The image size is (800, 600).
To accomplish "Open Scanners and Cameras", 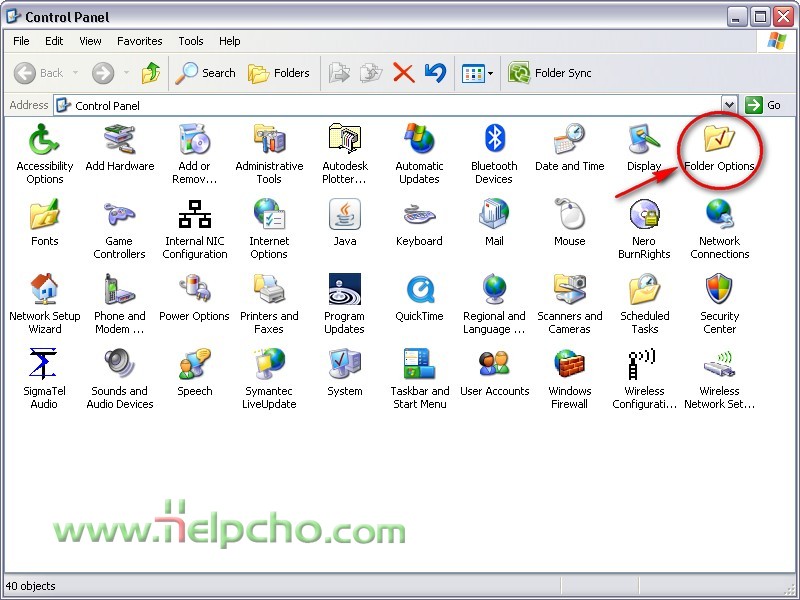I will [569, 304].
